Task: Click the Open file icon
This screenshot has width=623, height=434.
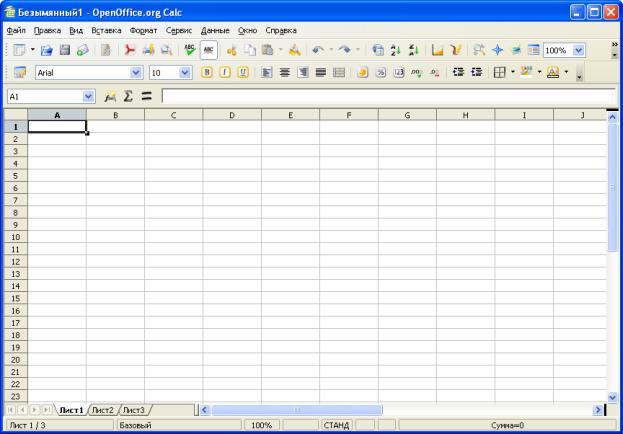Action: [47, 50]
